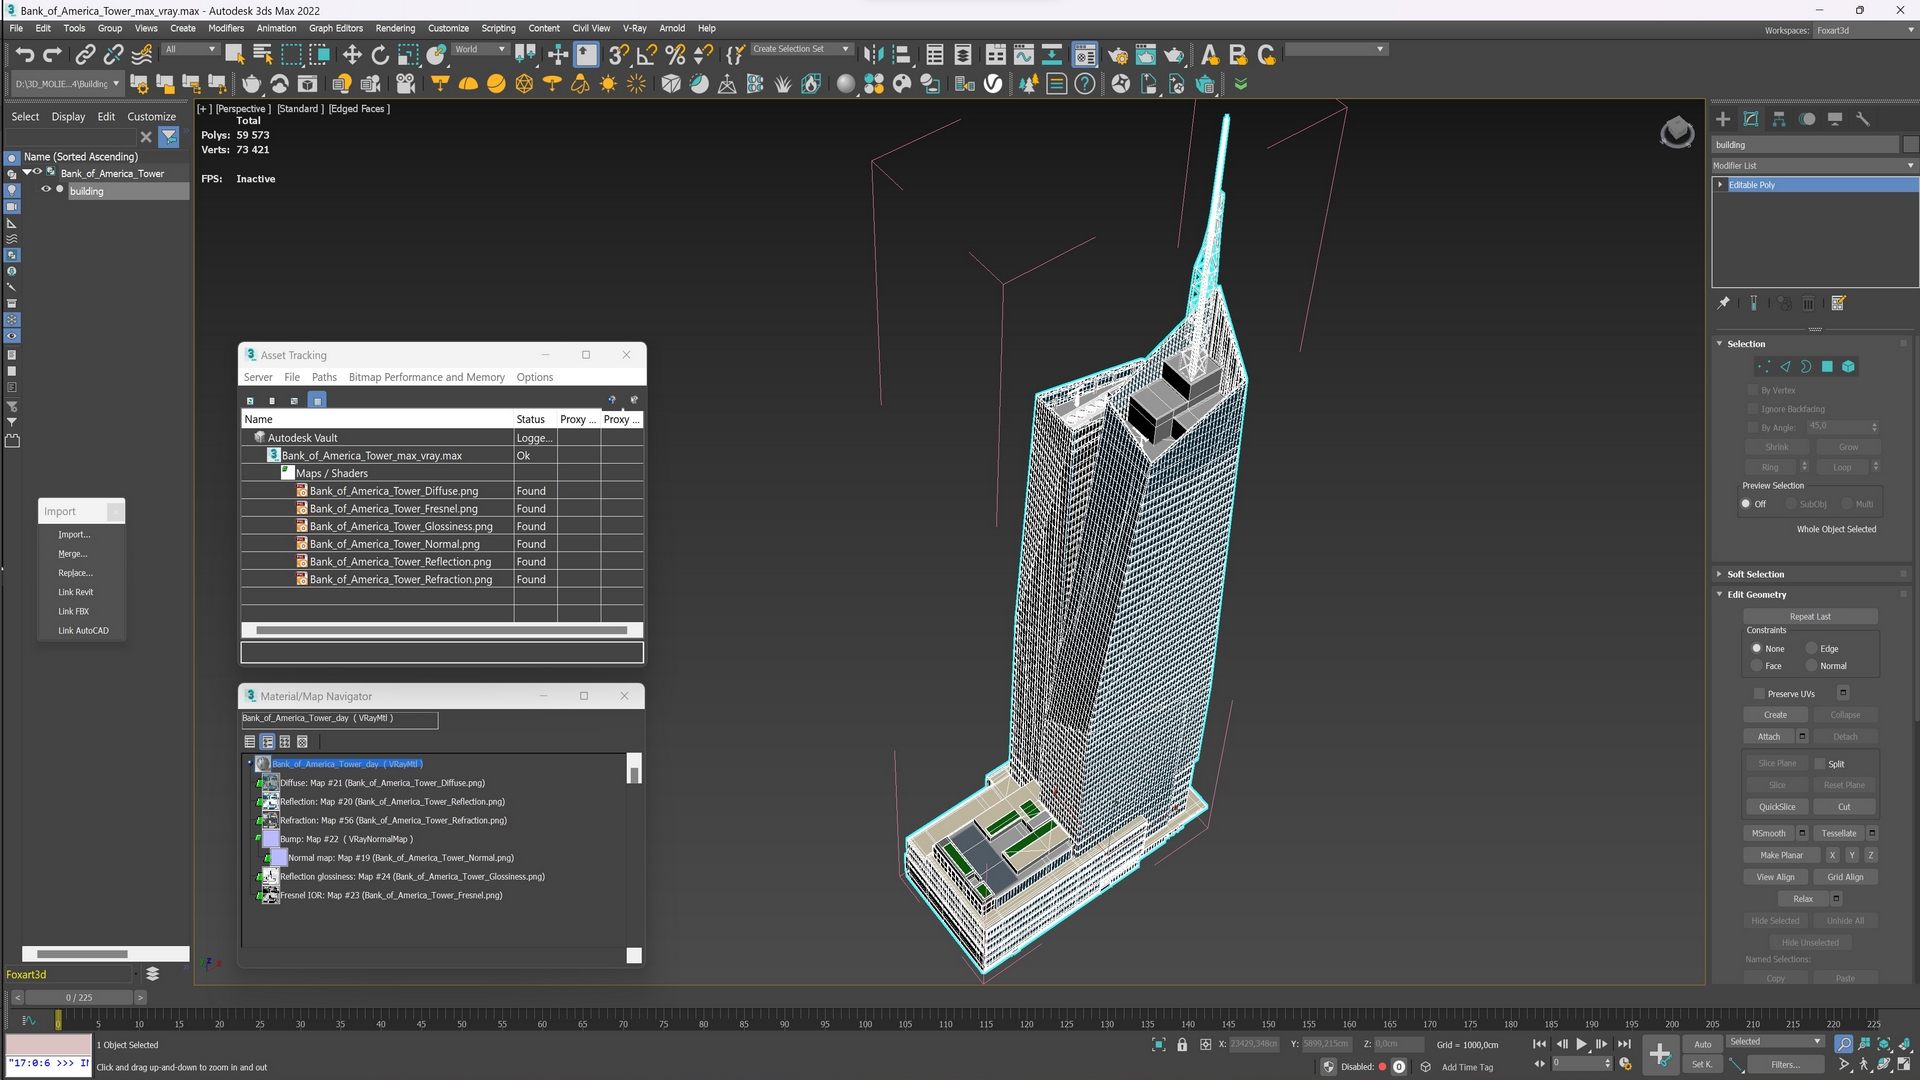Viewport: 1920px width, 1080px height.
Task: Click the timeline frame slider 0 / 225
Action: tap(79, 998)
